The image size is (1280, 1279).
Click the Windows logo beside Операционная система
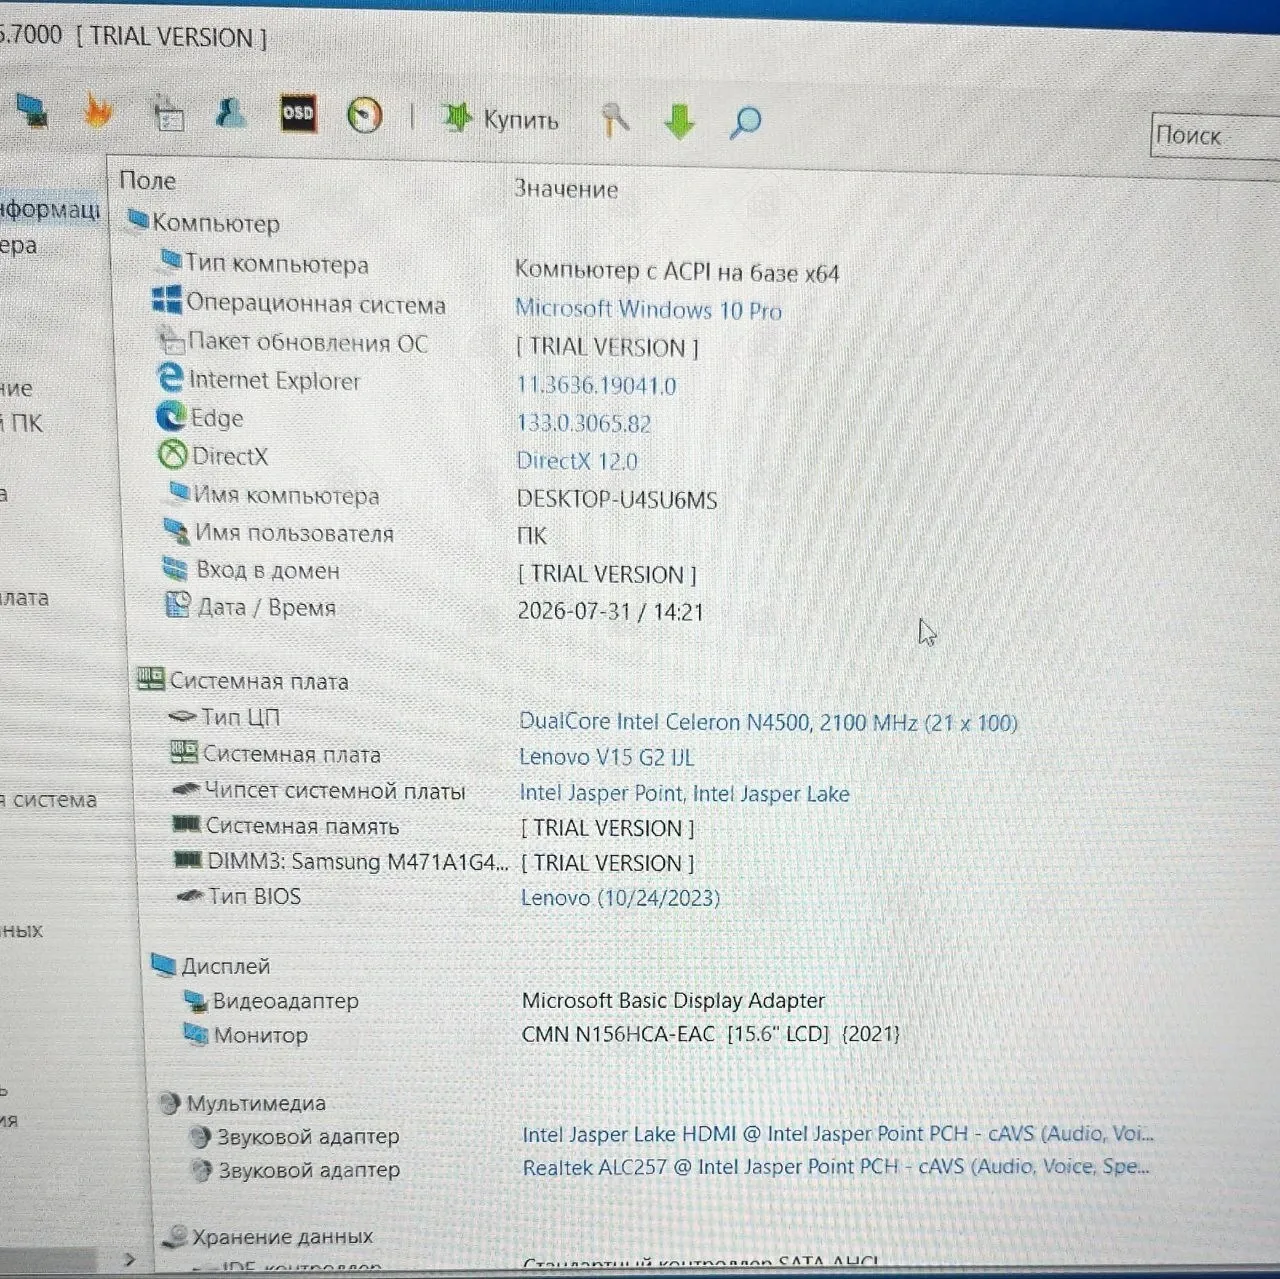point(167,300)
